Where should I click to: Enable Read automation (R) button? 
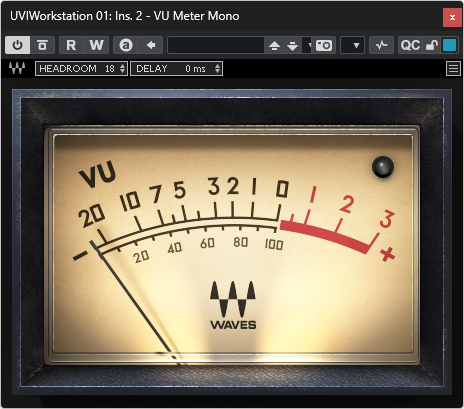pyautogui.click(x=71, y=45)
